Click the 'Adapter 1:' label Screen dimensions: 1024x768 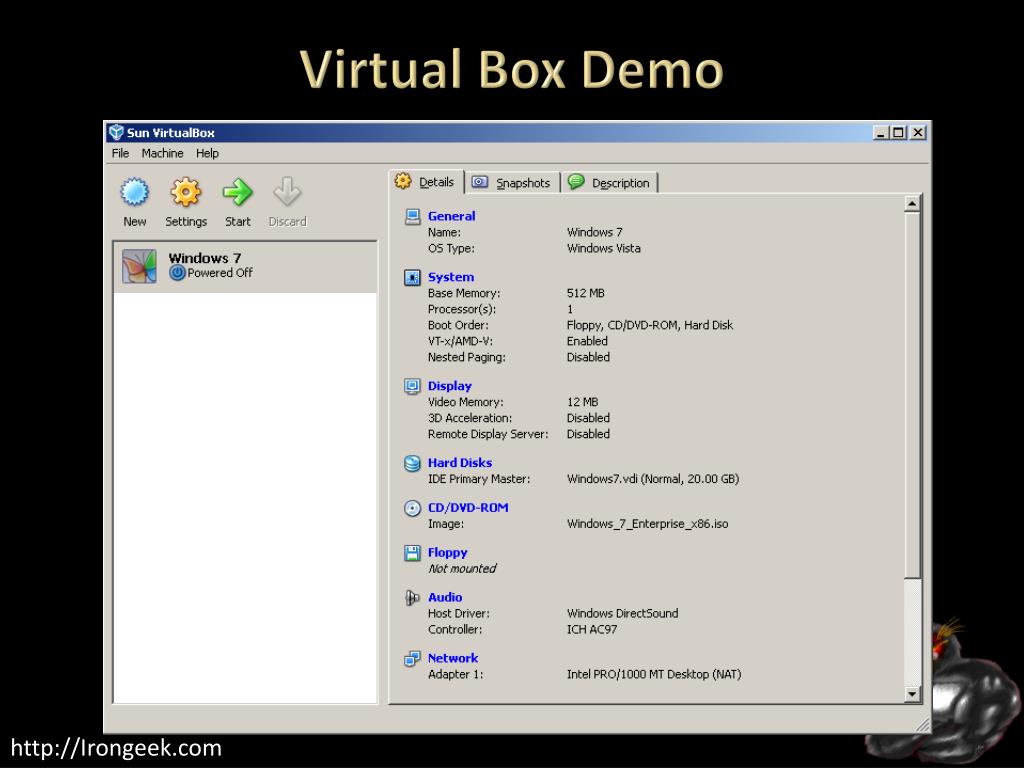pos(455,675)
